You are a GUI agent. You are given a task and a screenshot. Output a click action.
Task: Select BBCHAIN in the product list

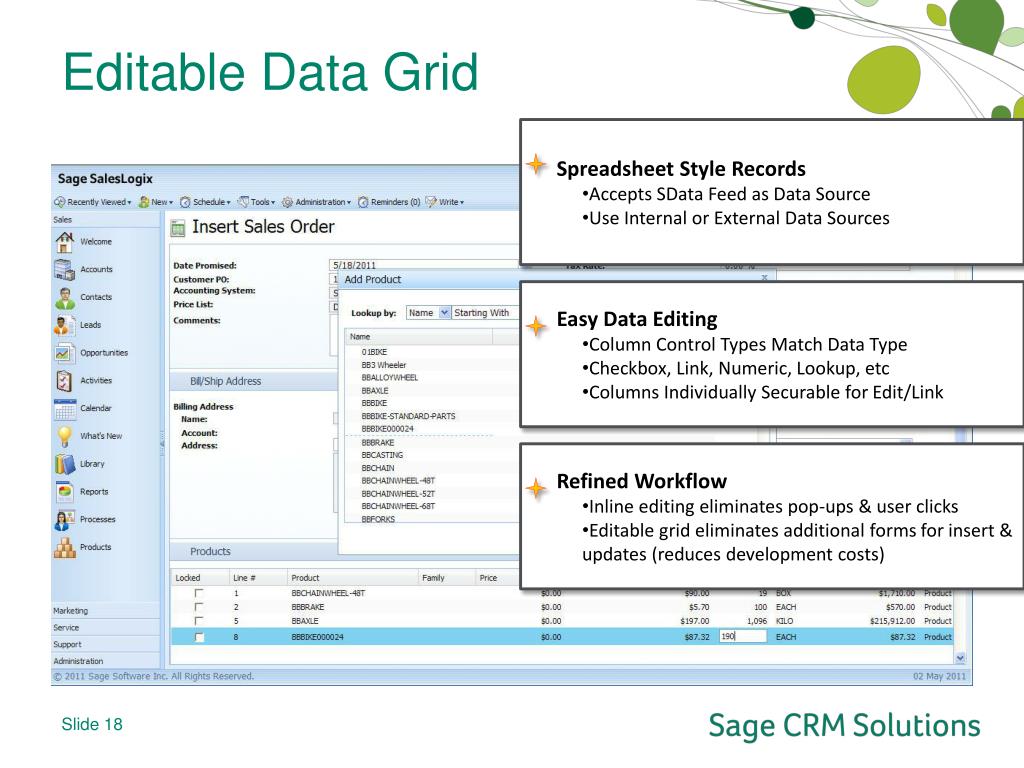click(x=378, y=468)
